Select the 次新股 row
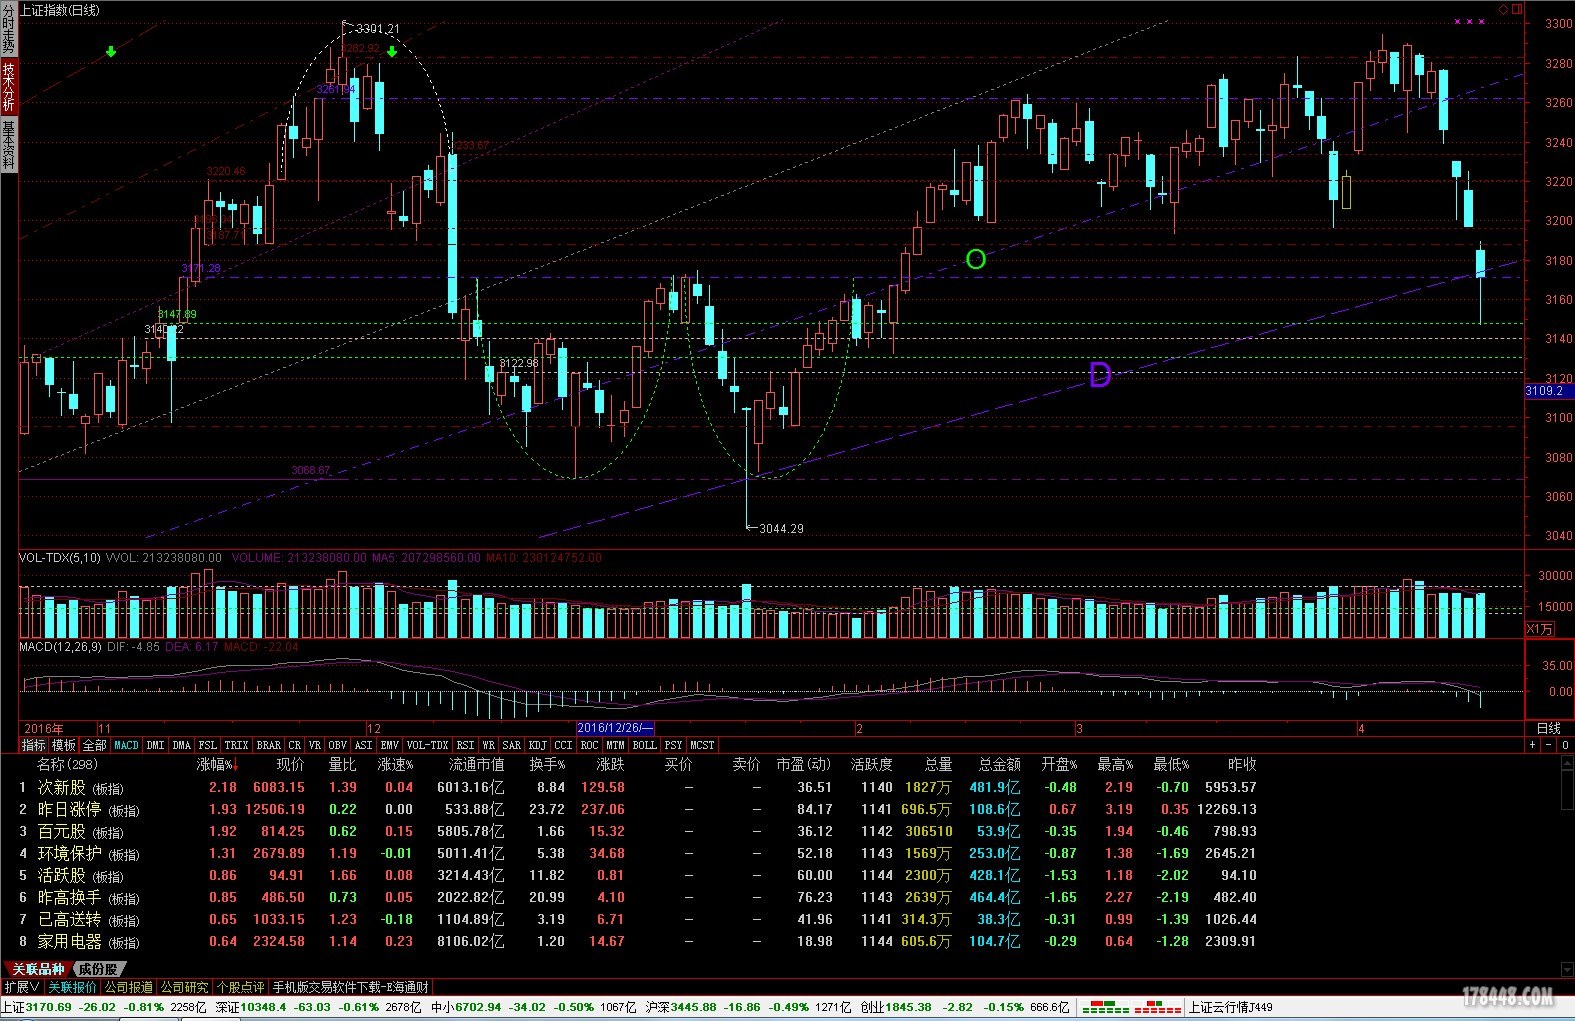Image resolution: width=1575 pixels, height=1021 pixels. click(x=637, y=787)
